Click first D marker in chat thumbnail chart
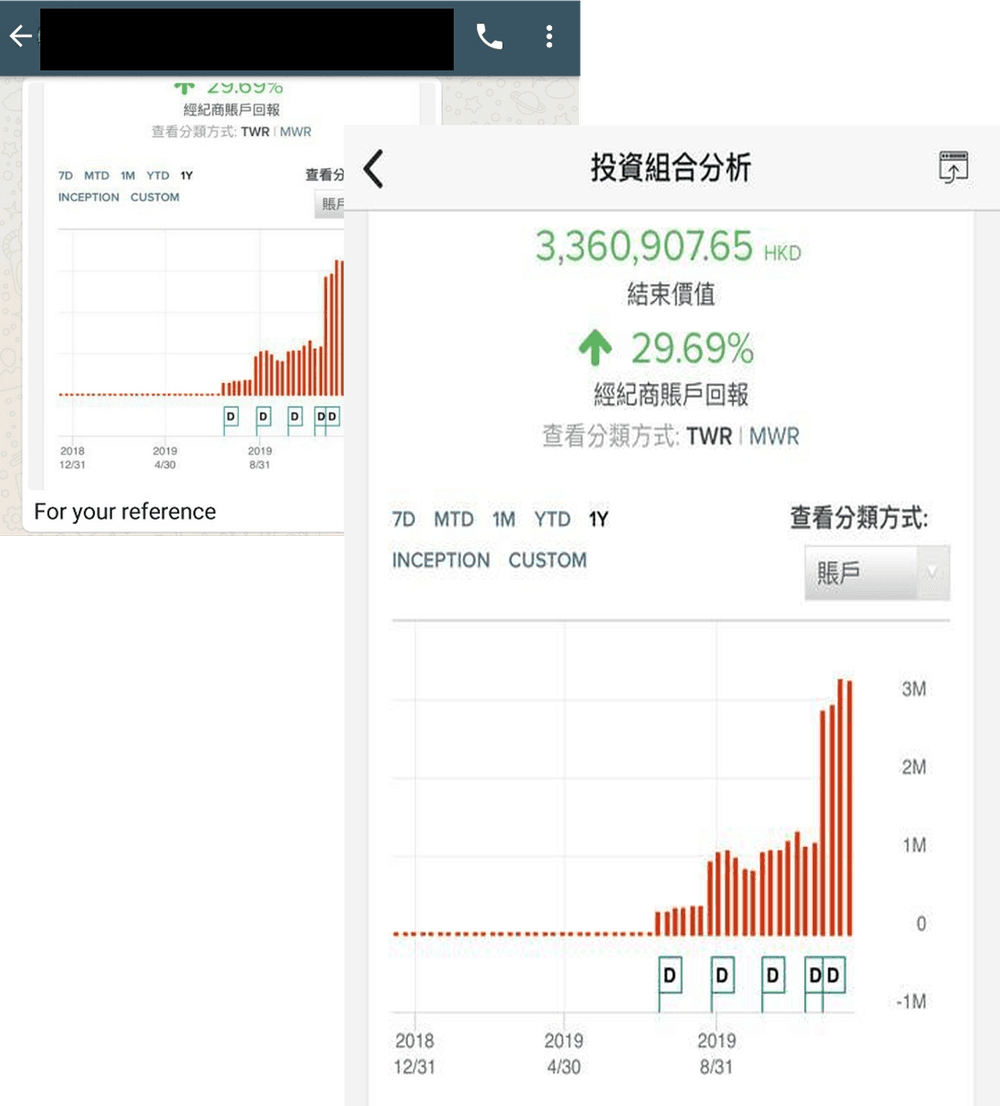The height and width of the screenshot is (1106, 1000). click(x=231, y=417)
